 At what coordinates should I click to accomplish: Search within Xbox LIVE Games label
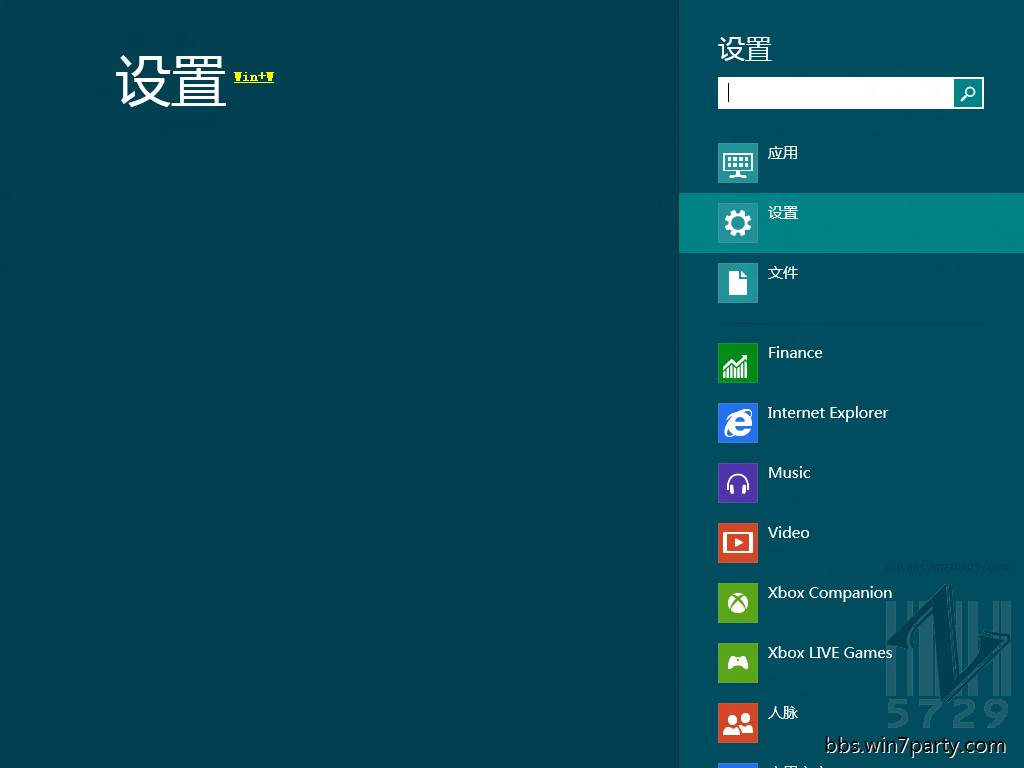coord(829,653)
